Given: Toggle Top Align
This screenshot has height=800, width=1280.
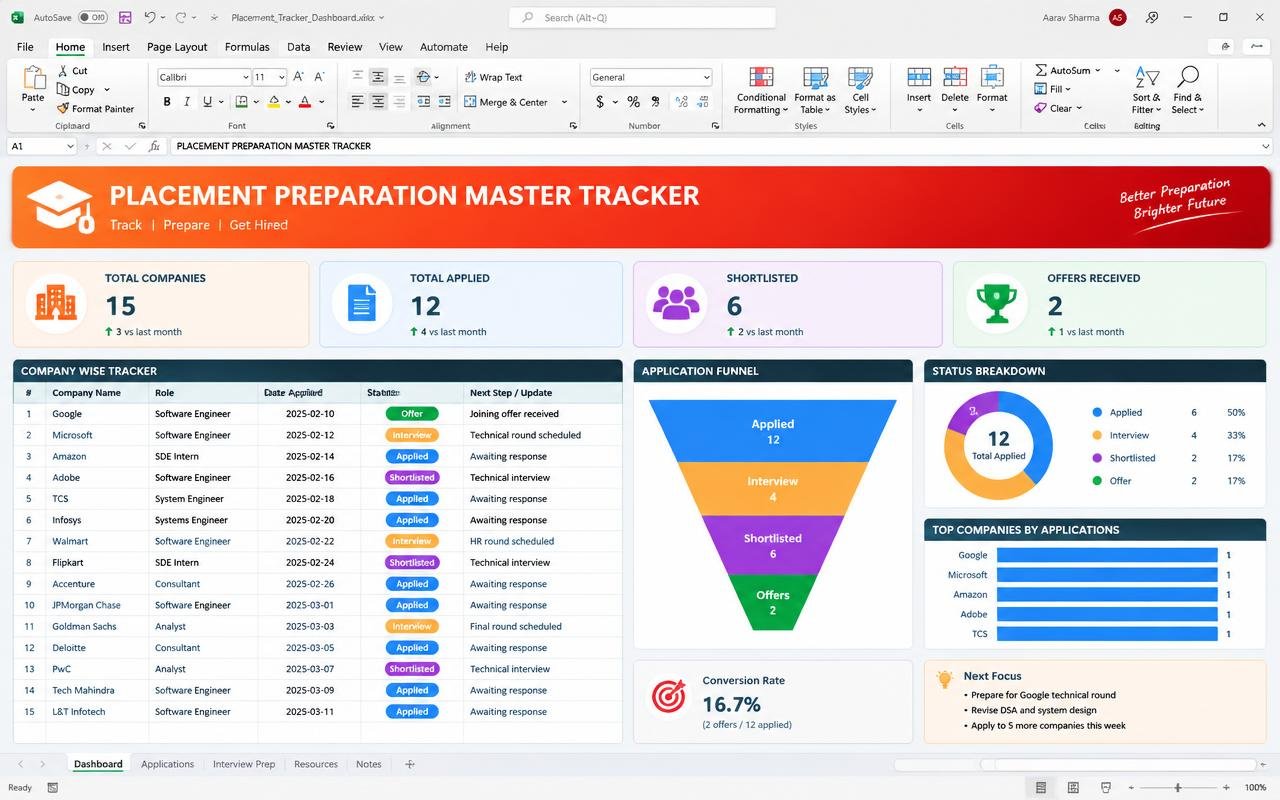Looking at the screenshot, I should click(357, 77).
